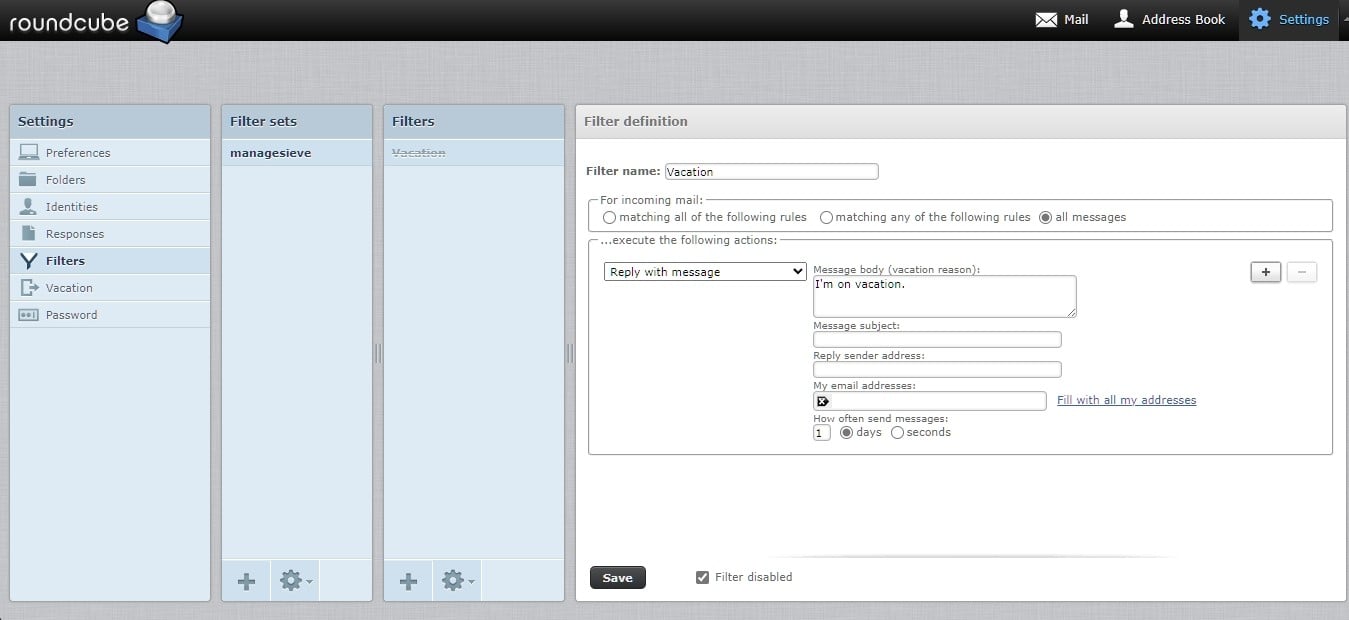Toggle the Filter disabled checkbox
The image size is (1349, 620).
point(703,577)
